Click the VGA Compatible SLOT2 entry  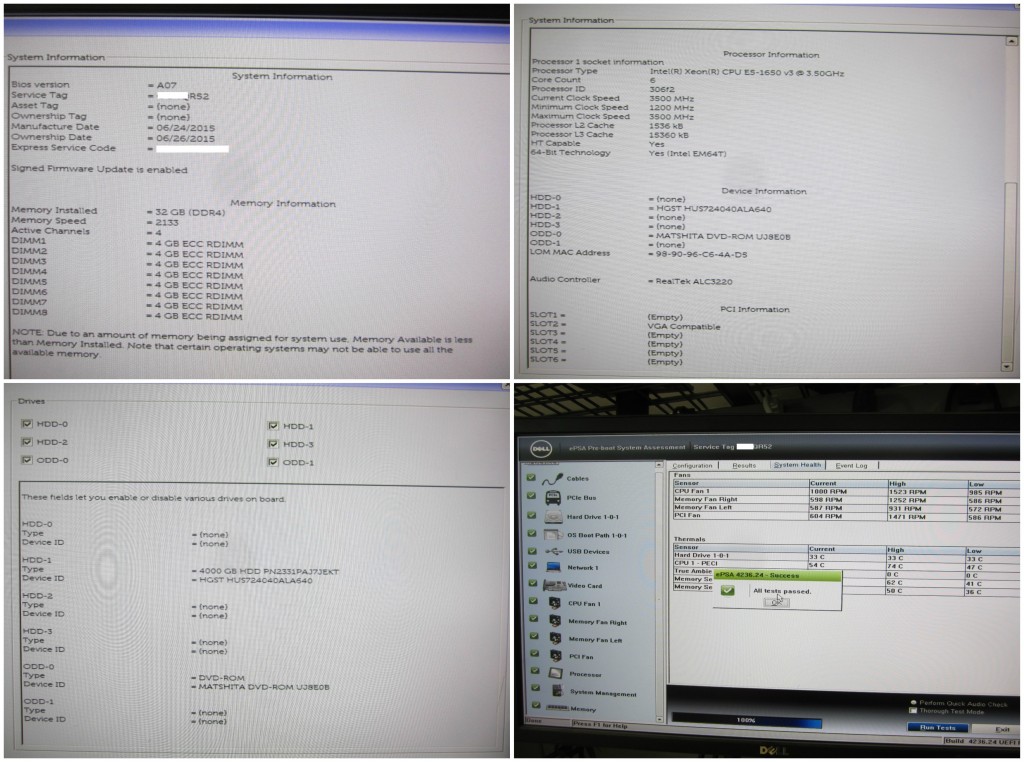684,326
